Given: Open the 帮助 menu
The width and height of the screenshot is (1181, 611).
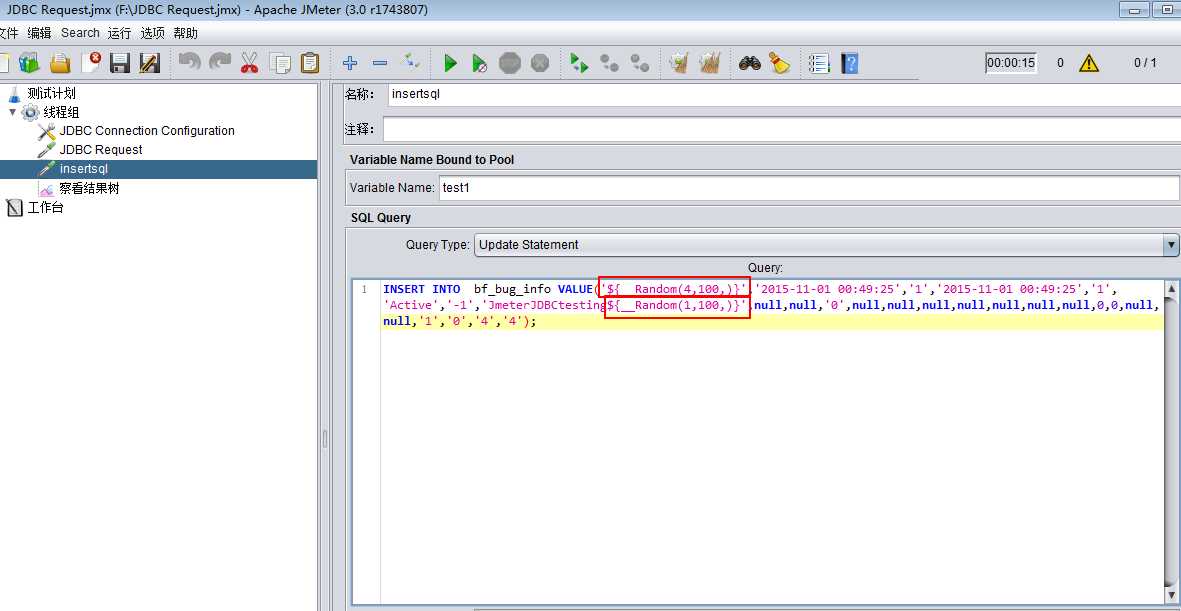Looking at the screenshot, I should pyautogui.click(x=185, y=33).
